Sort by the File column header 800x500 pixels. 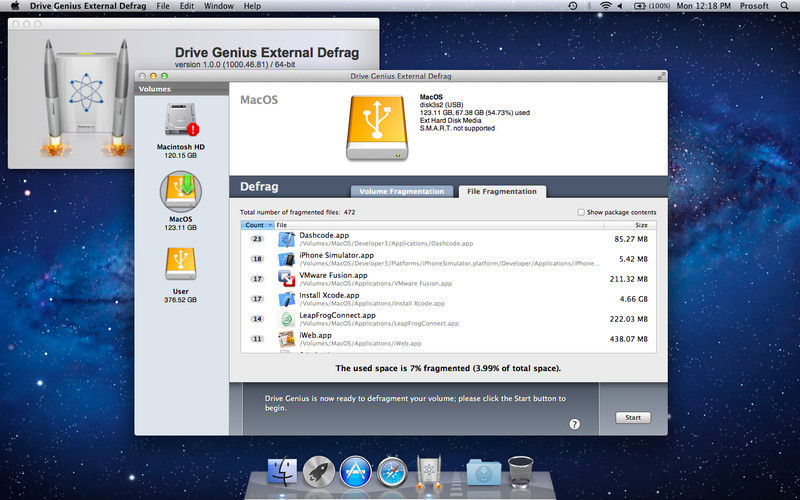click(x=439, y=225)
